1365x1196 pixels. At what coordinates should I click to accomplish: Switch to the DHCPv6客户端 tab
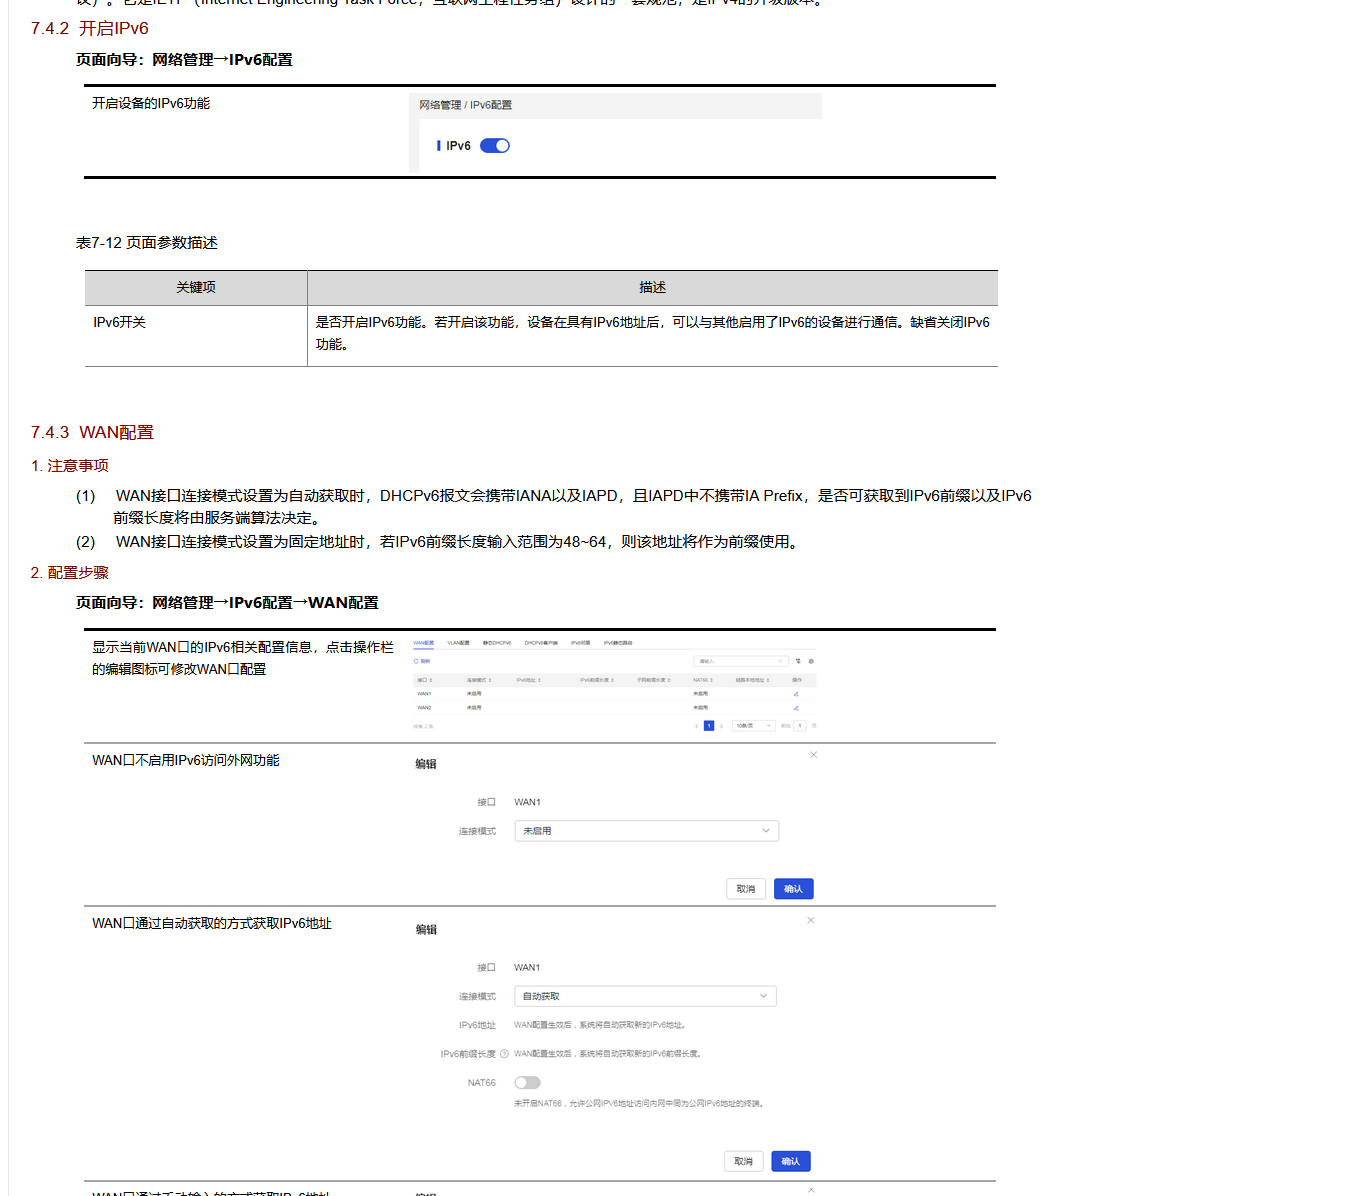(541, 643)
